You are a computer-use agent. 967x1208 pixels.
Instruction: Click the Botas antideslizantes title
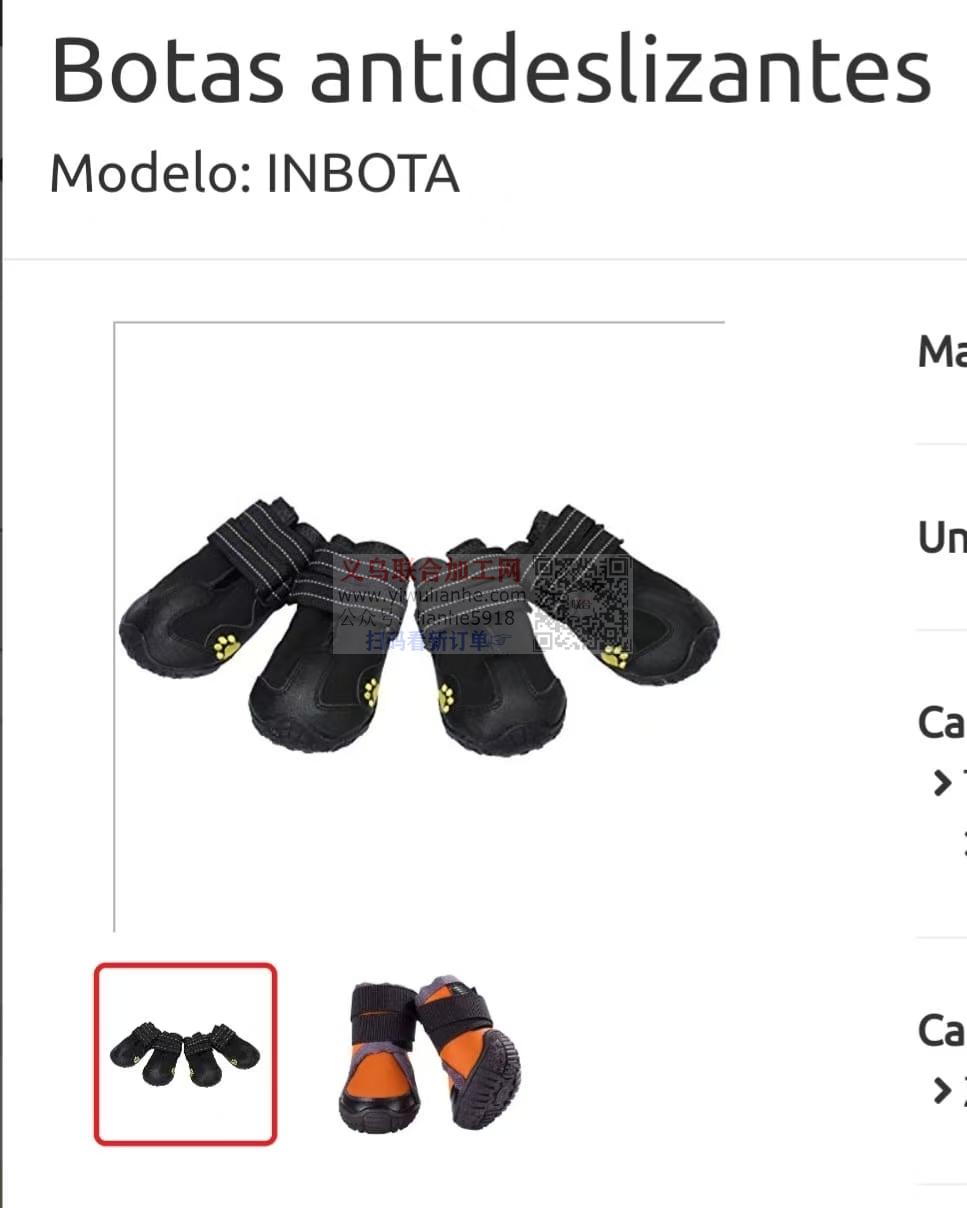click(x=491, y=69)
